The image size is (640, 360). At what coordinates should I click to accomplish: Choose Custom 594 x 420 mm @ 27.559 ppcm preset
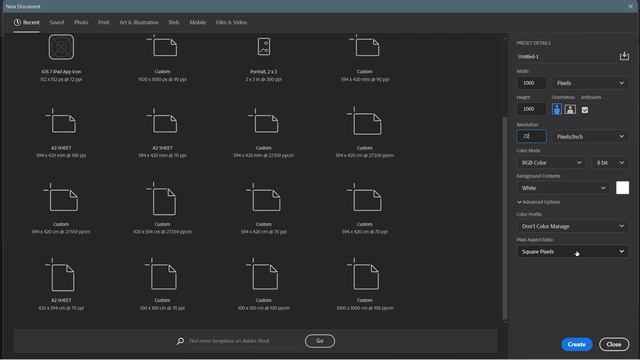click(x=264, y=133)
